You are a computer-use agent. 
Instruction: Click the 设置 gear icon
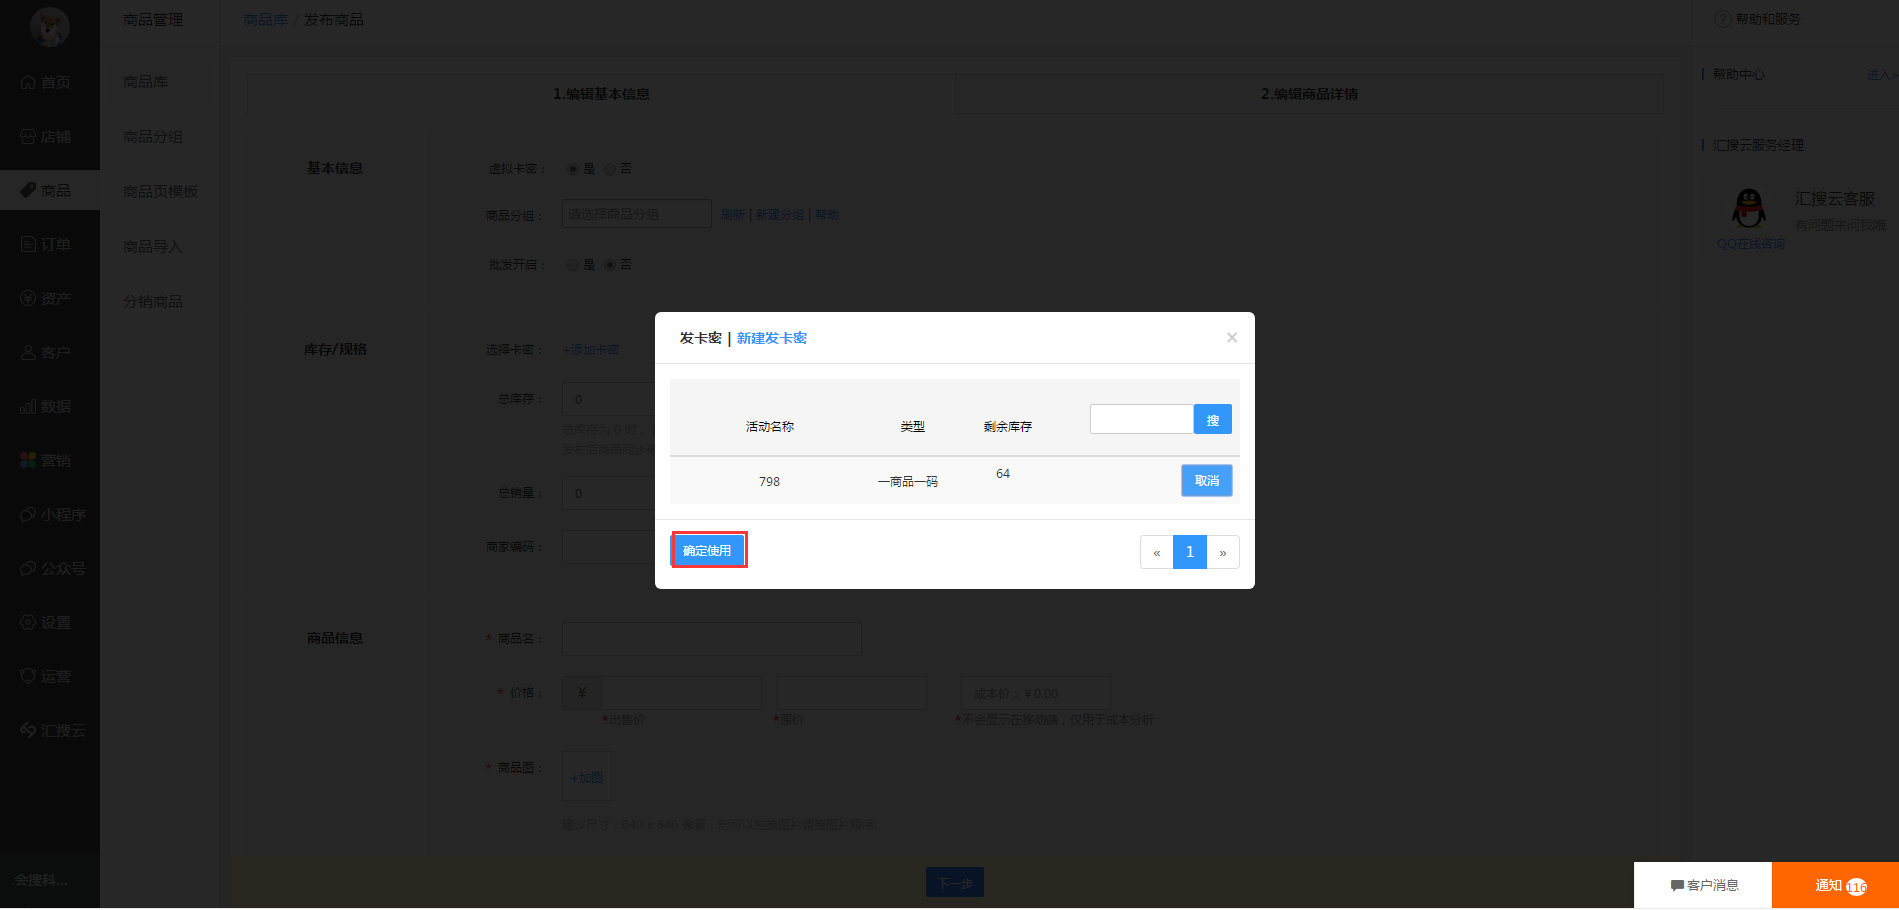pos(28,622)
